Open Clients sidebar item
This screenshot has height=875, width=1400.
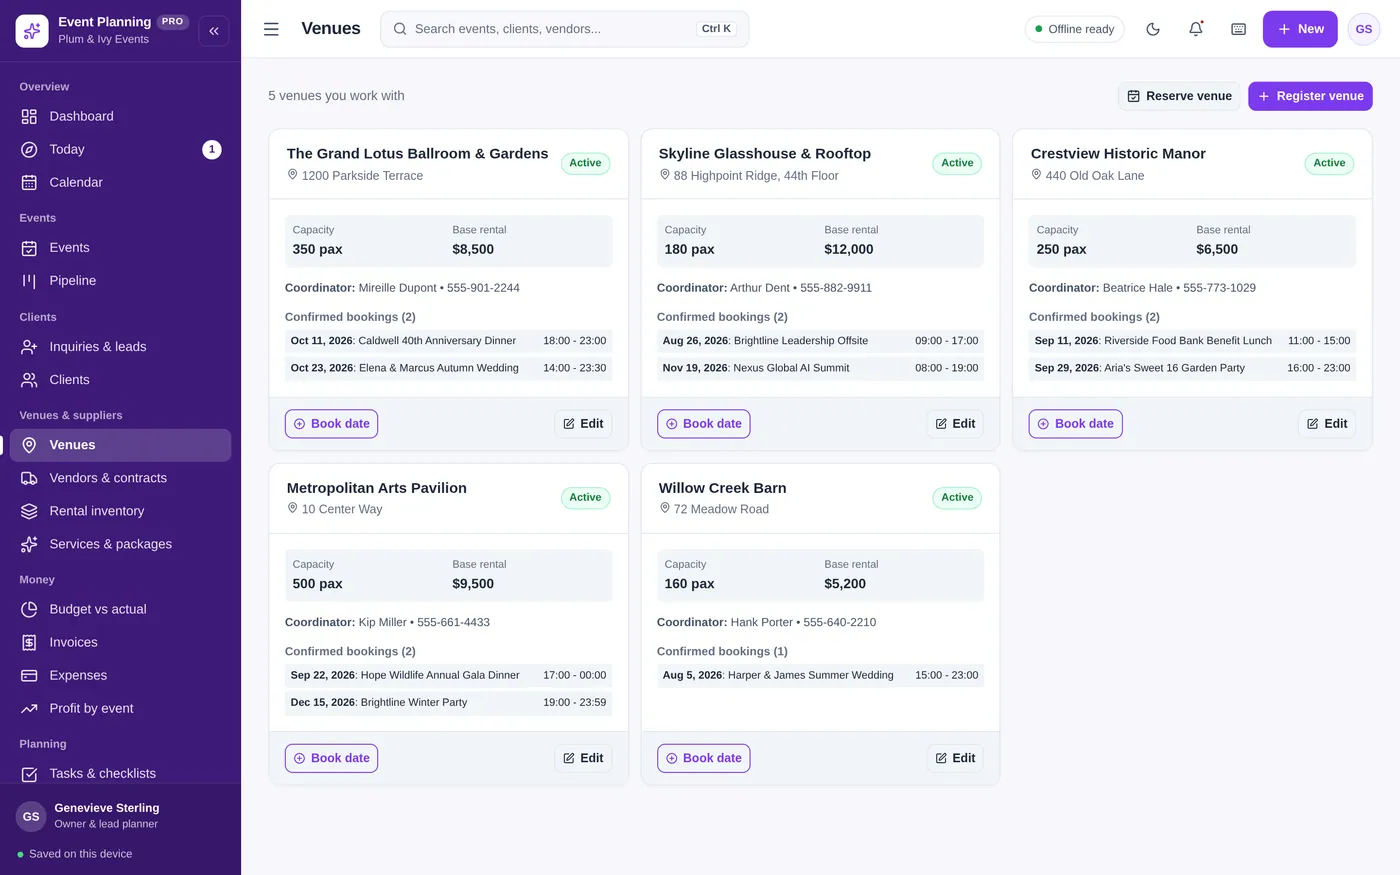pyautogui.click(x=120, y=379)
